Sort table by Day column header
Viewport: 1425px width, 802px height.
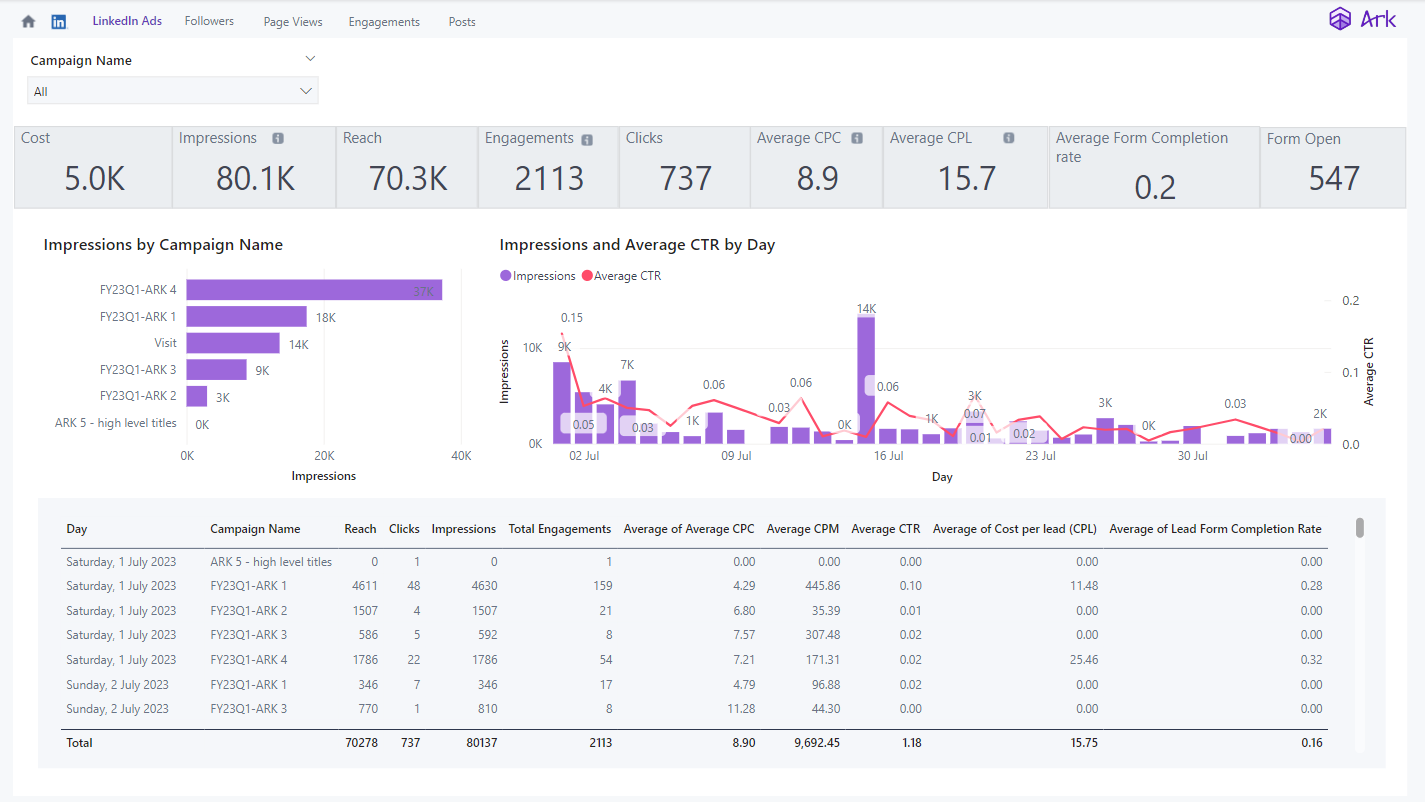(x=77, y=529)
